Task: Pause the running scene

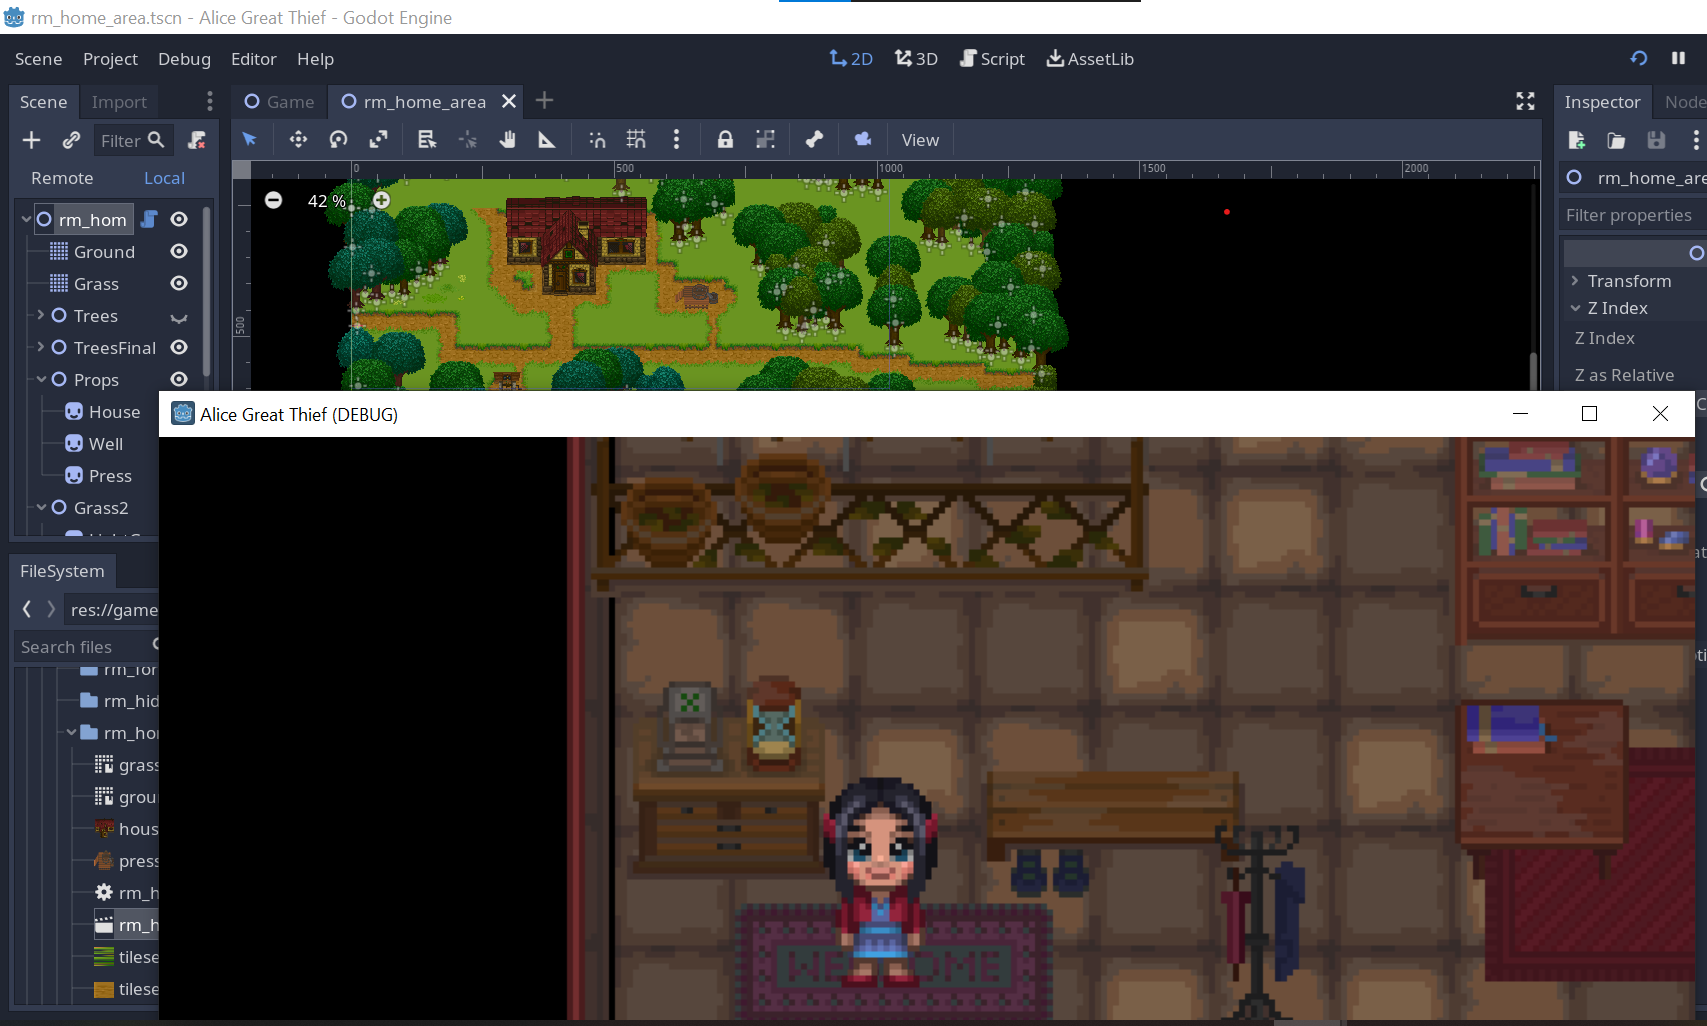Action: pyautogui.click(x=1678, y=59)
